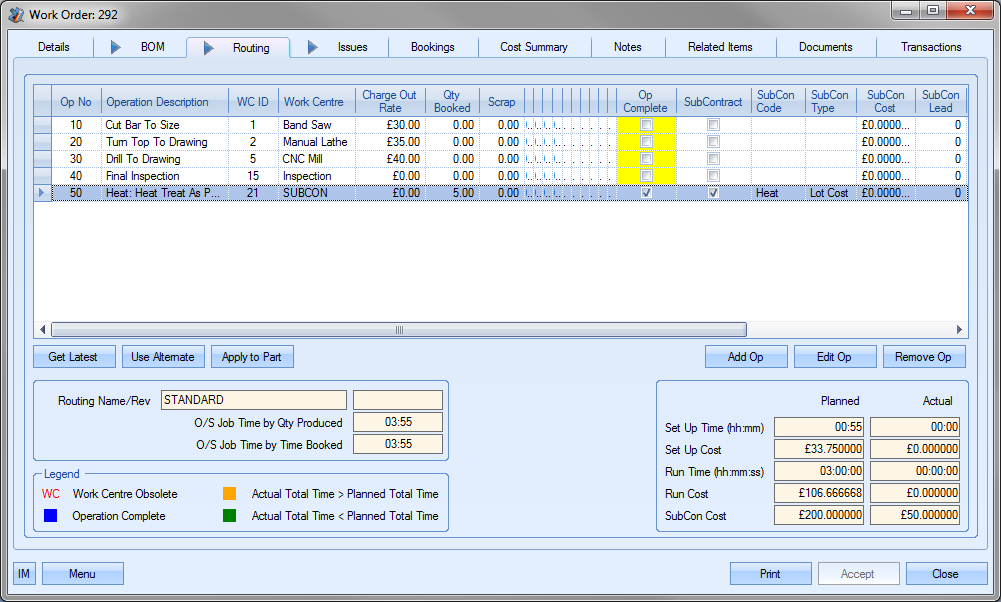
Task: Click the row selector arrow for operation 50
Action: (x=41, y=193)
